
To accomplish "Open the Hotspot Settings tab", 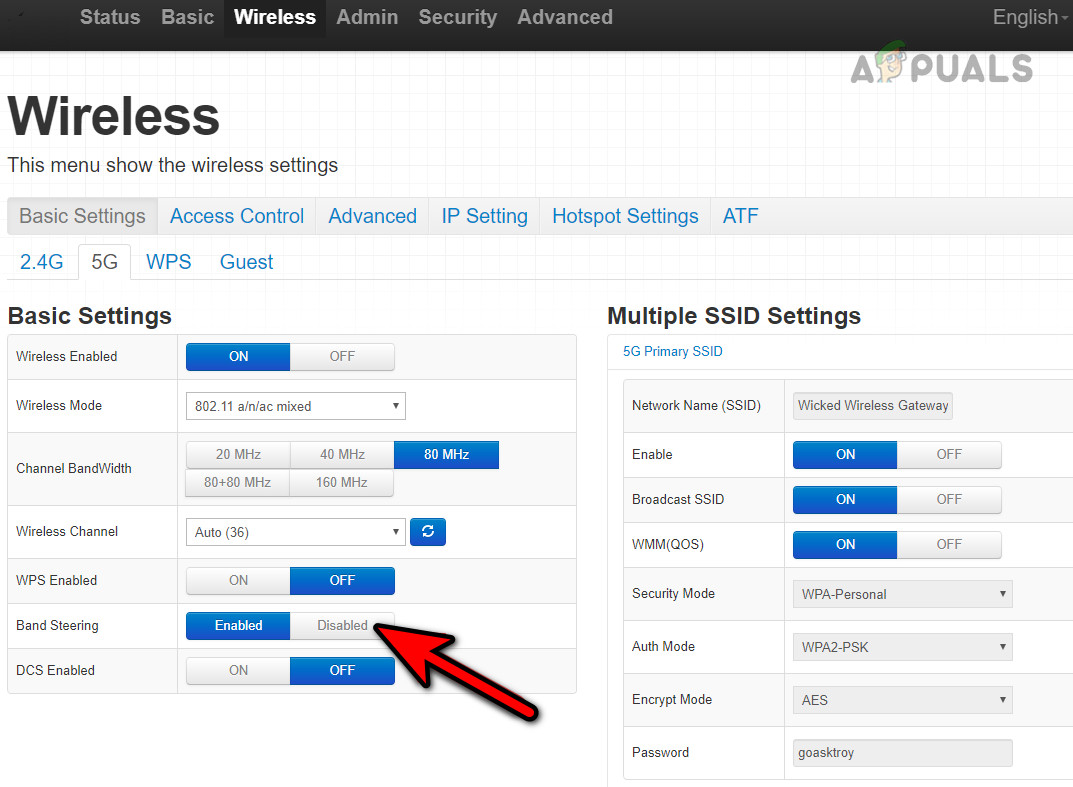I will 624,215.
